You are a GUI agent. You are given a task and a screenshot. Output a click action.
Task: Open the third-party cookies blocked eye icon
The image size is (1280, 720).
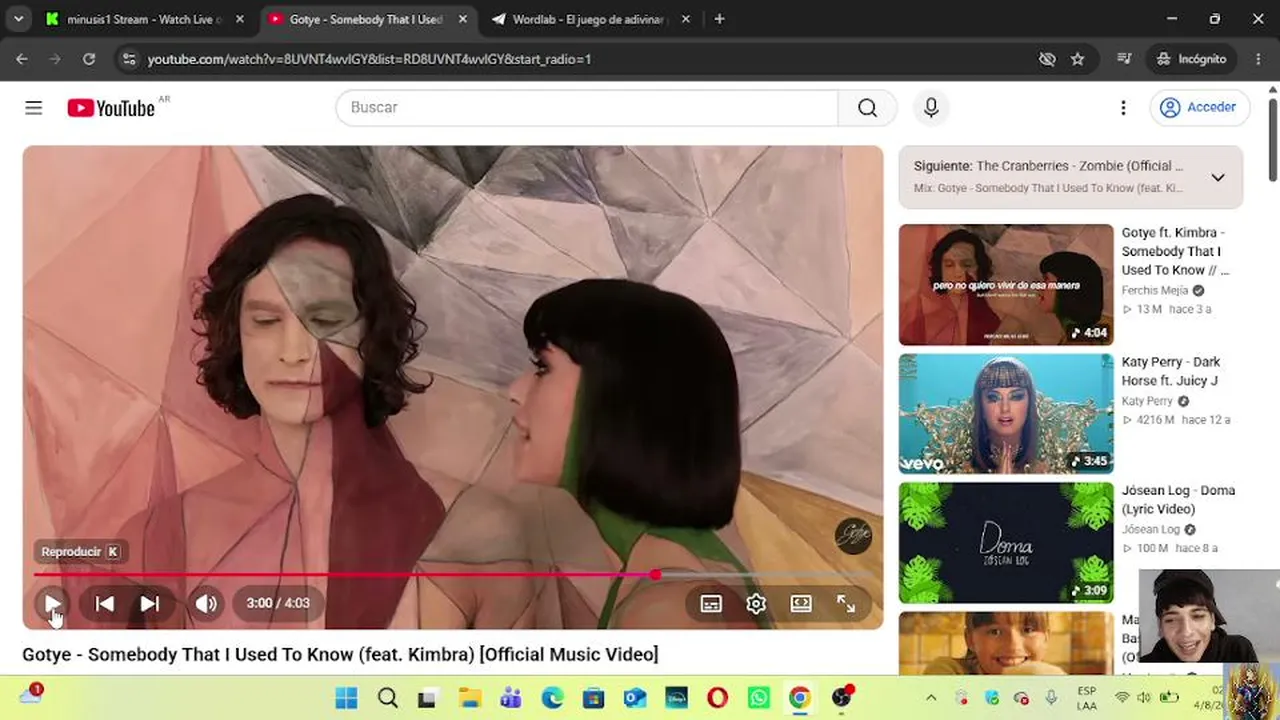(x=1047, y=59)
